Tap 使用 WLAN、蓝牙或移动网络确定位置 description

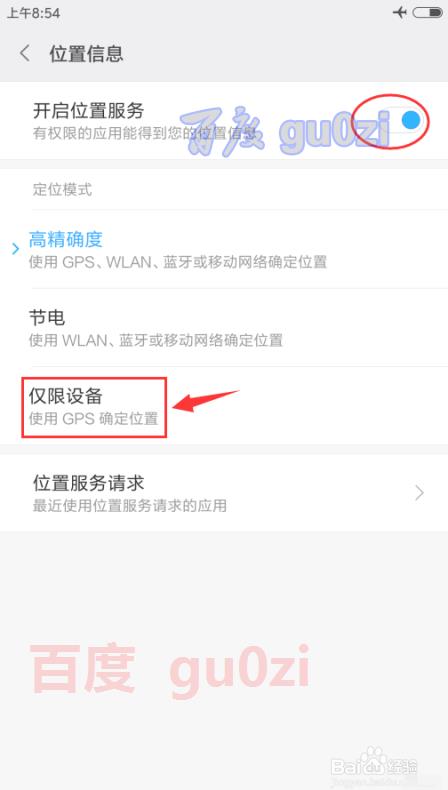tap(156, 340)
